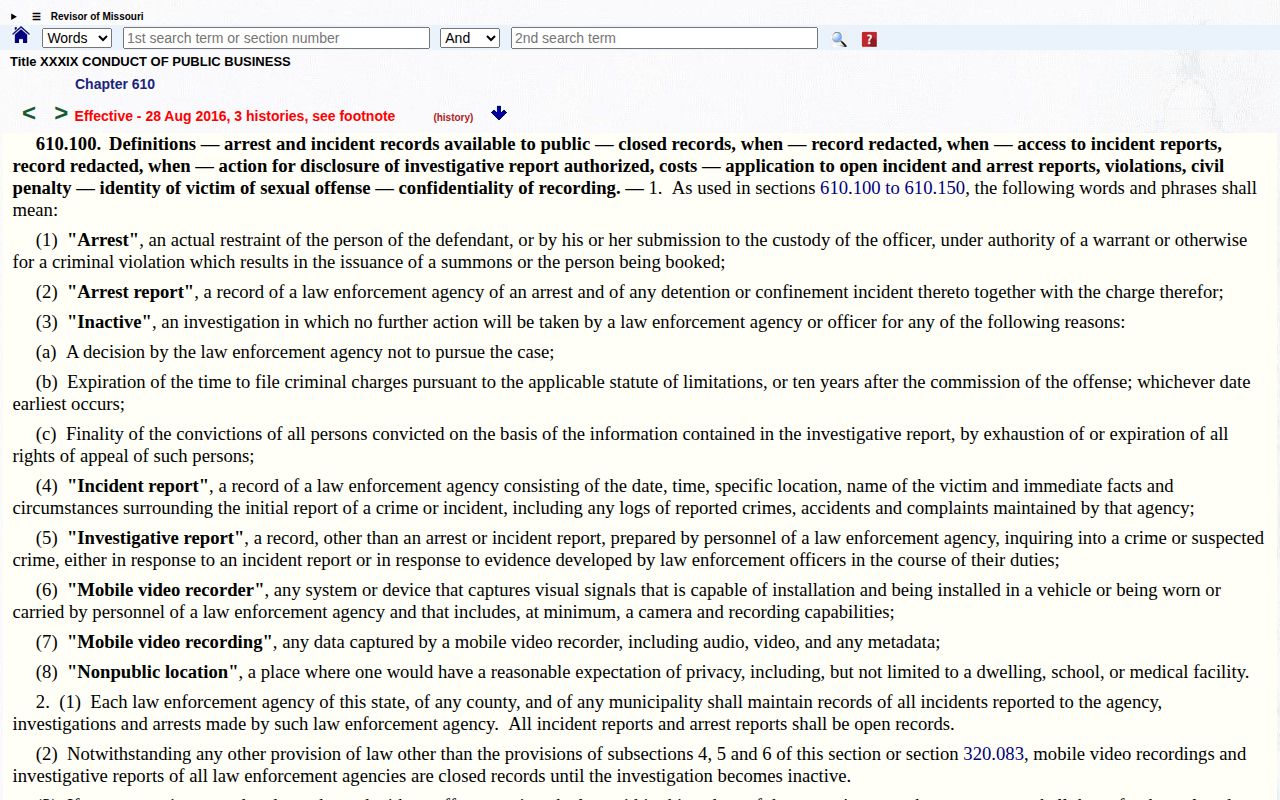The height and width of the screenshot is (800, 1280).
Task: Jump down with the blue down-arrow icon
Action: coord(499,114)
